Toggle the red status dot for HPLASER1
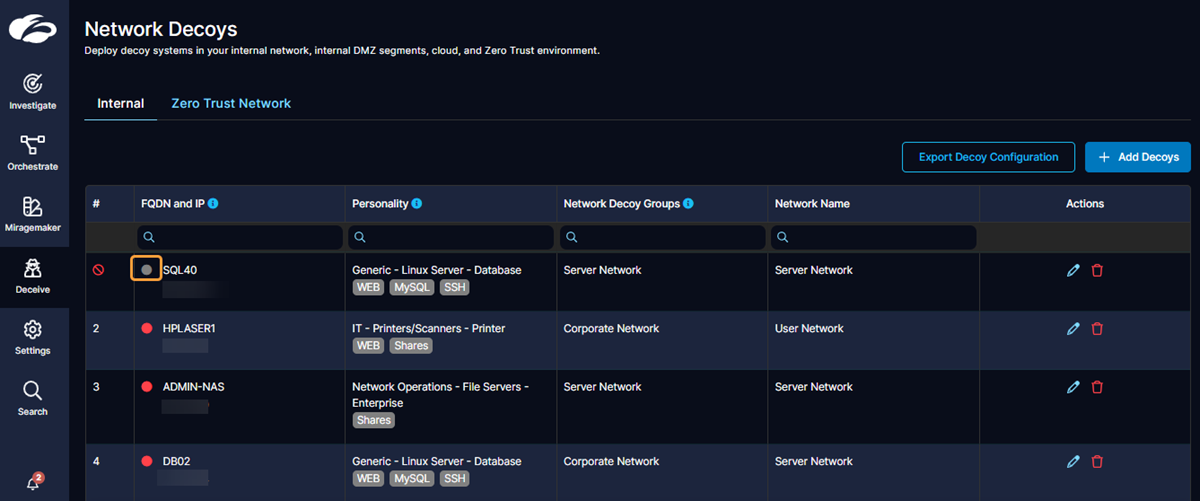This screenshot has height=501, width=1200. tap(147, 329)
